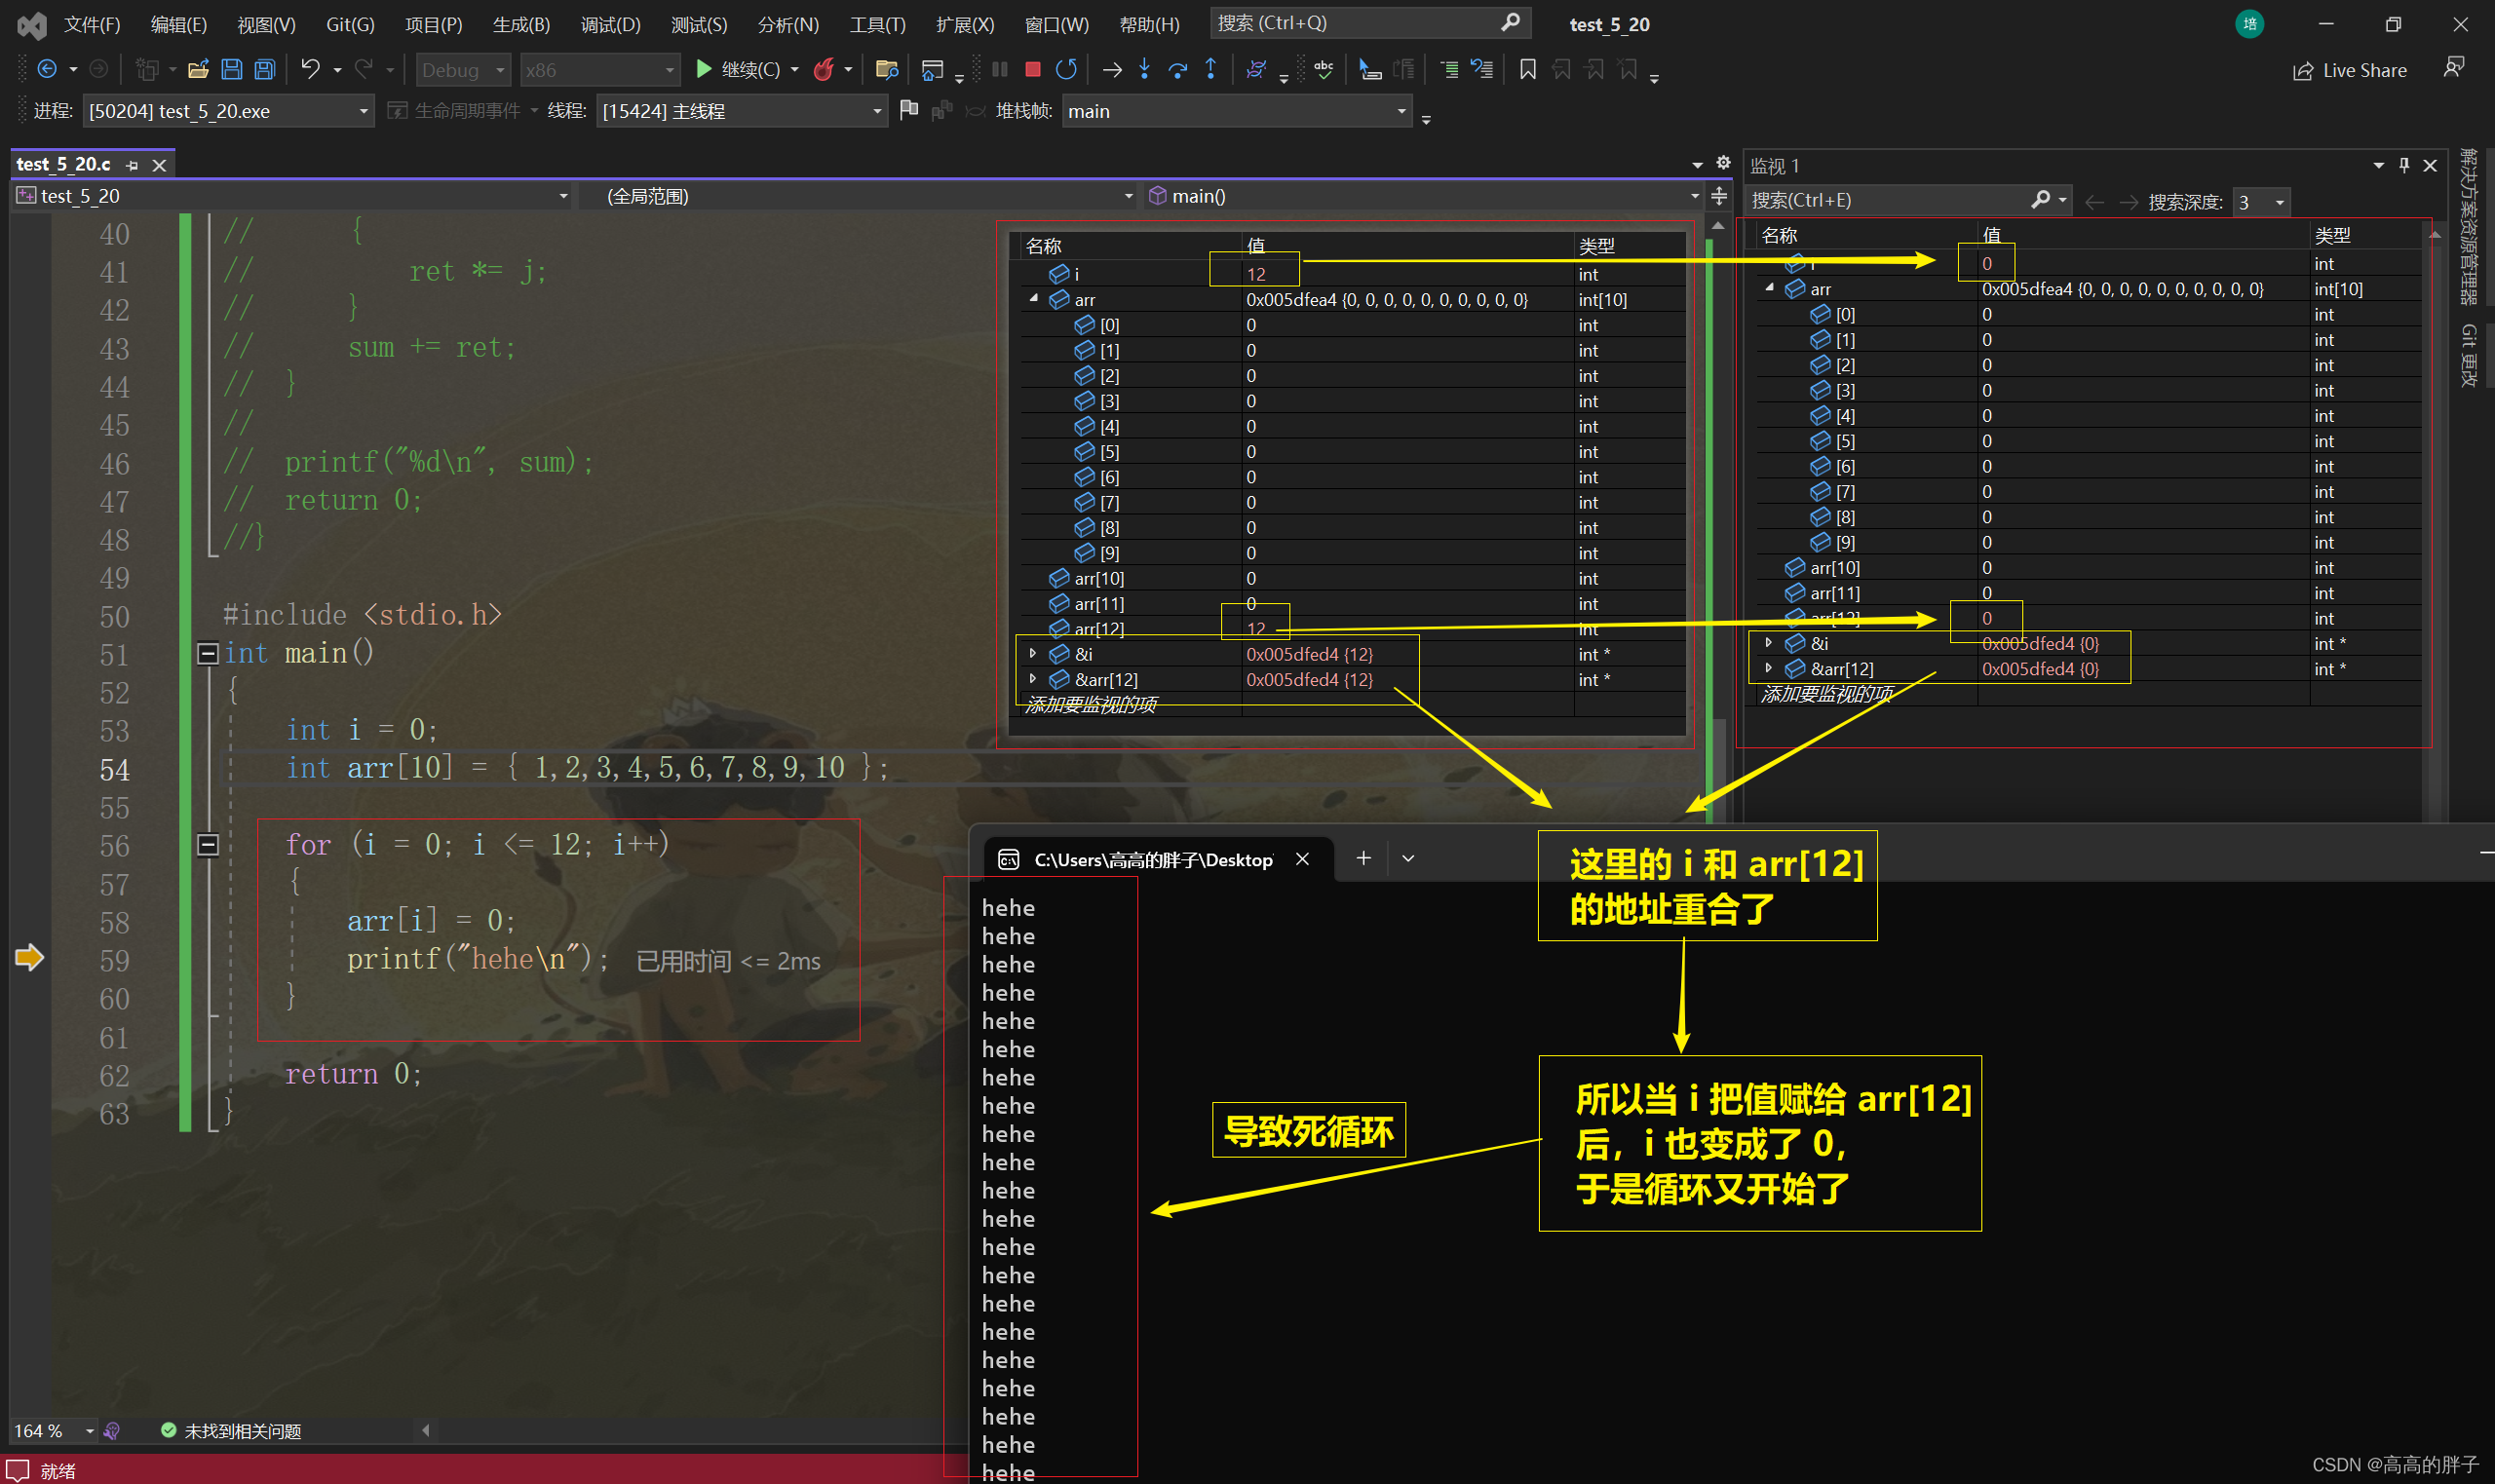Open the 工具(T) menu
This screenshot has height=1484, width=2495.
click(877, 24)
